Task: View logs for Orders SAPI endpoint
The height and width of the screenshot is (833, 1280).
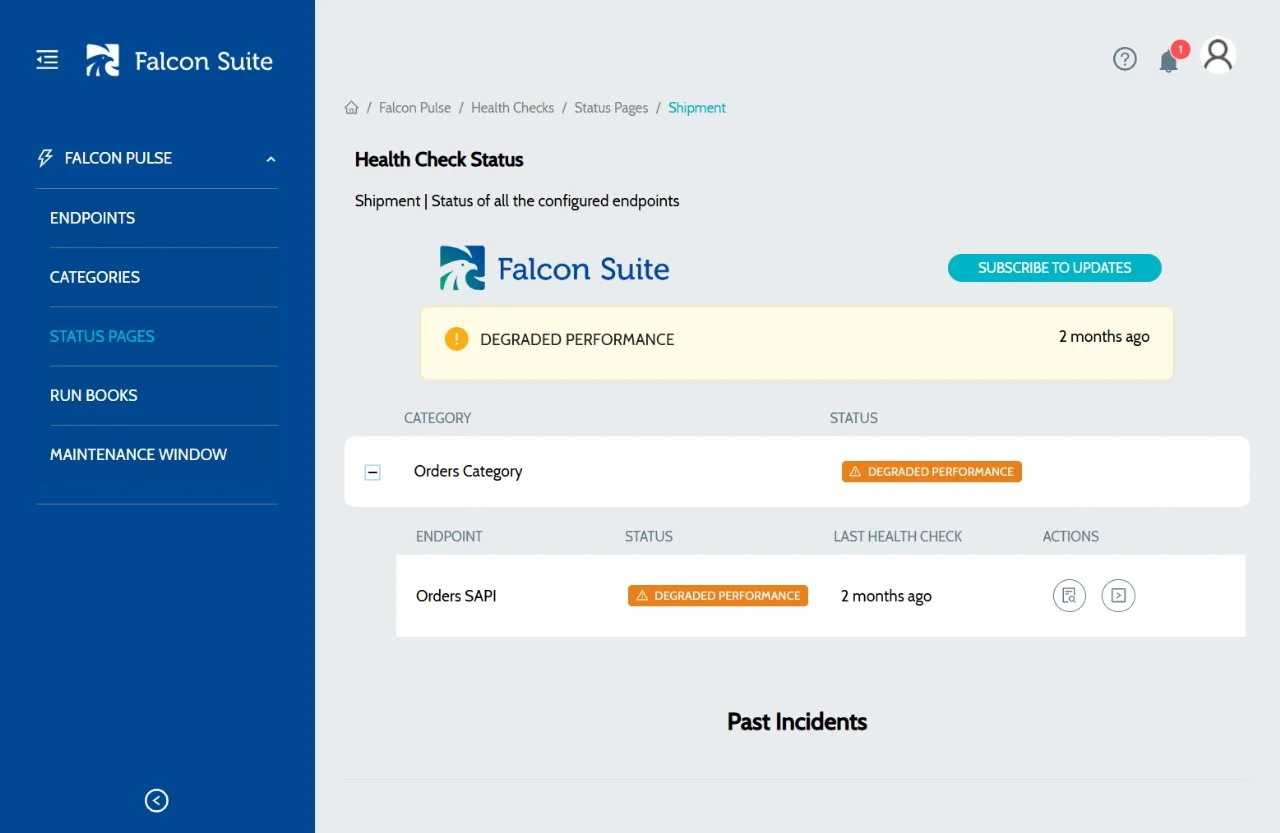Action: point(1069,595)
